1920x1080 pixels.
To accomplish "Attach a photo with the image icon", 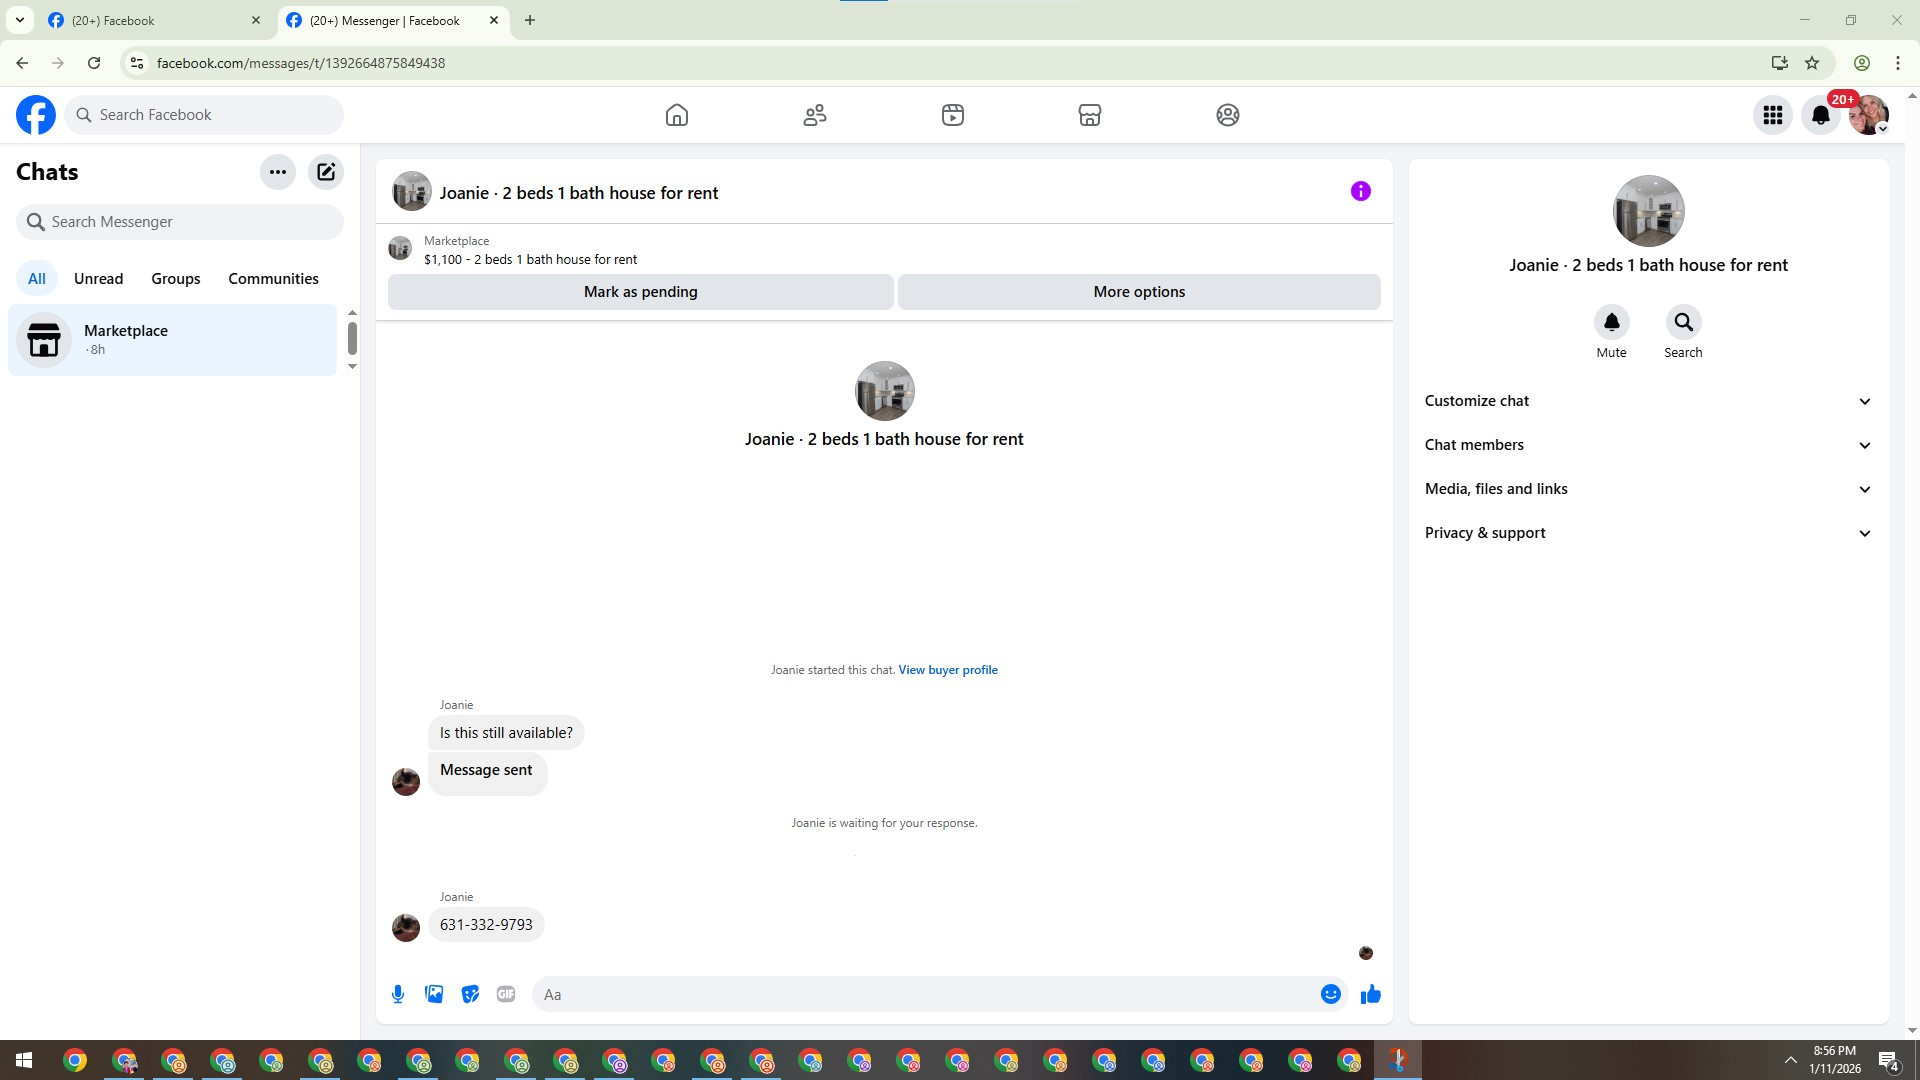I will click(x=434, y=994).
